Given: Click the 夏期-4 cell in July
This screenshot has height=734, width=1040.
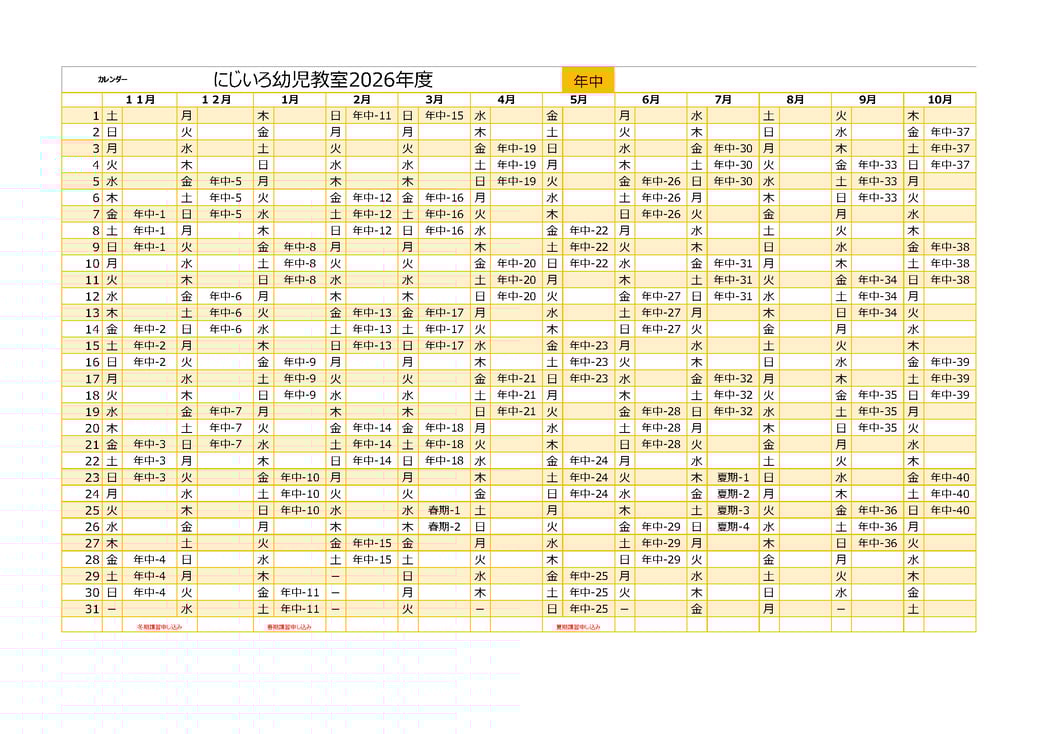Looking at the screenshot, I should 733,527.
